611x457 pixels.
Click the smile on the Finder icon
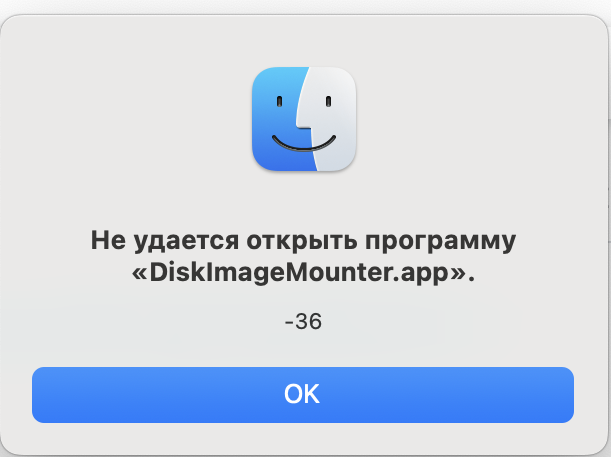(x=304, y=143)
